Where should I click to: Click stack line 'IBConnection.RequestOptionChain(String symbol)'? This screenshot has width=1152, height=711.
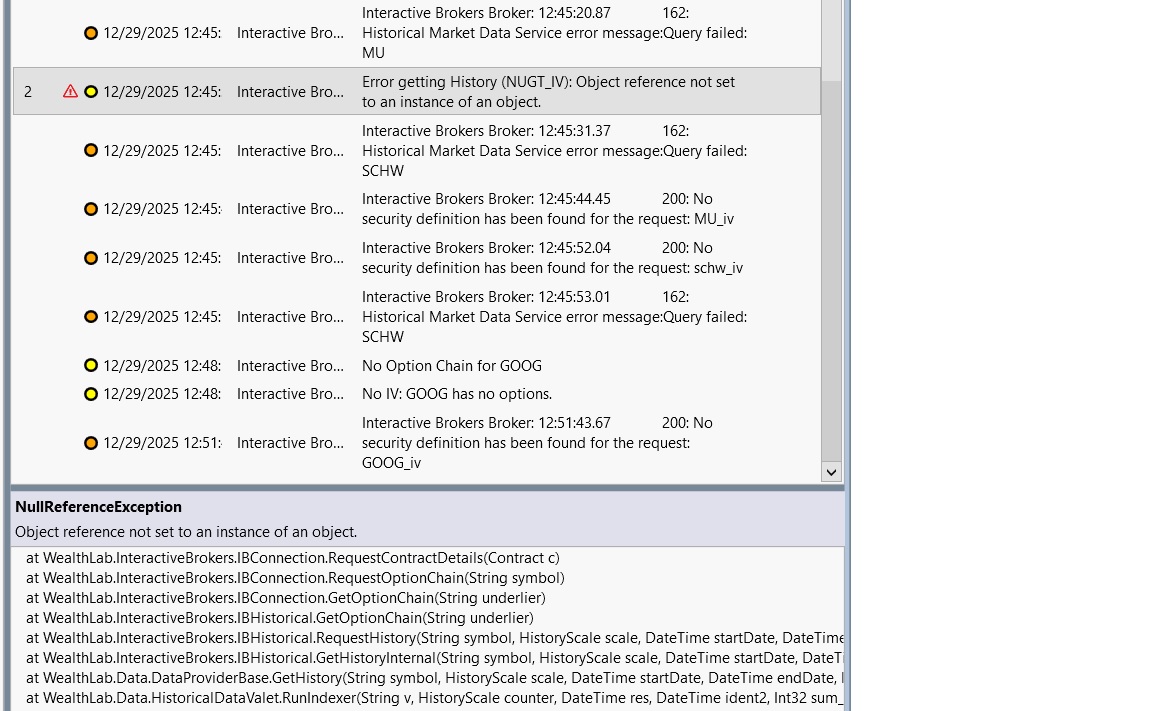pyautogui.click(x=295, y=578)
